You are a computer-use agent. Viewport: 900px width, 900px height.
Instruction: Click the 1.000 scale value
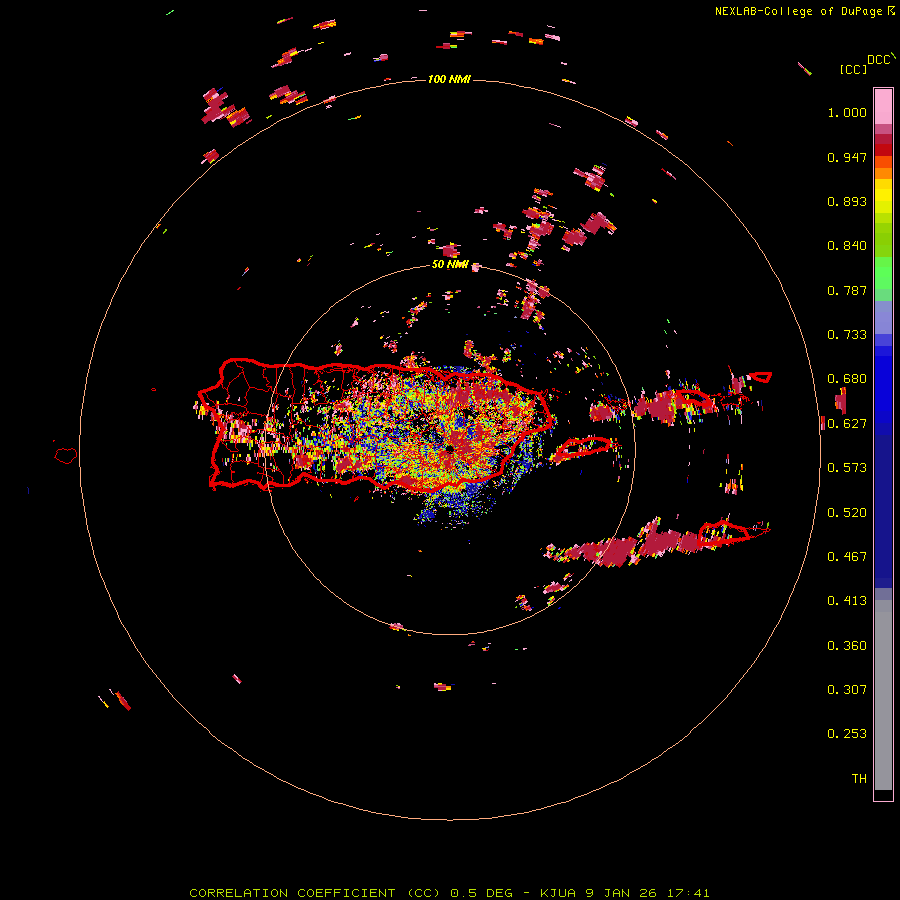(847, 112)
